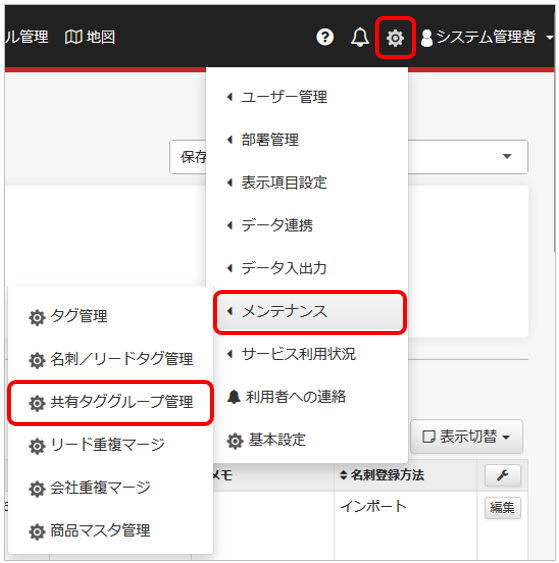Open the help question mark icon
Viewport: 559px width, 563px height.
[x=325, y=37]
